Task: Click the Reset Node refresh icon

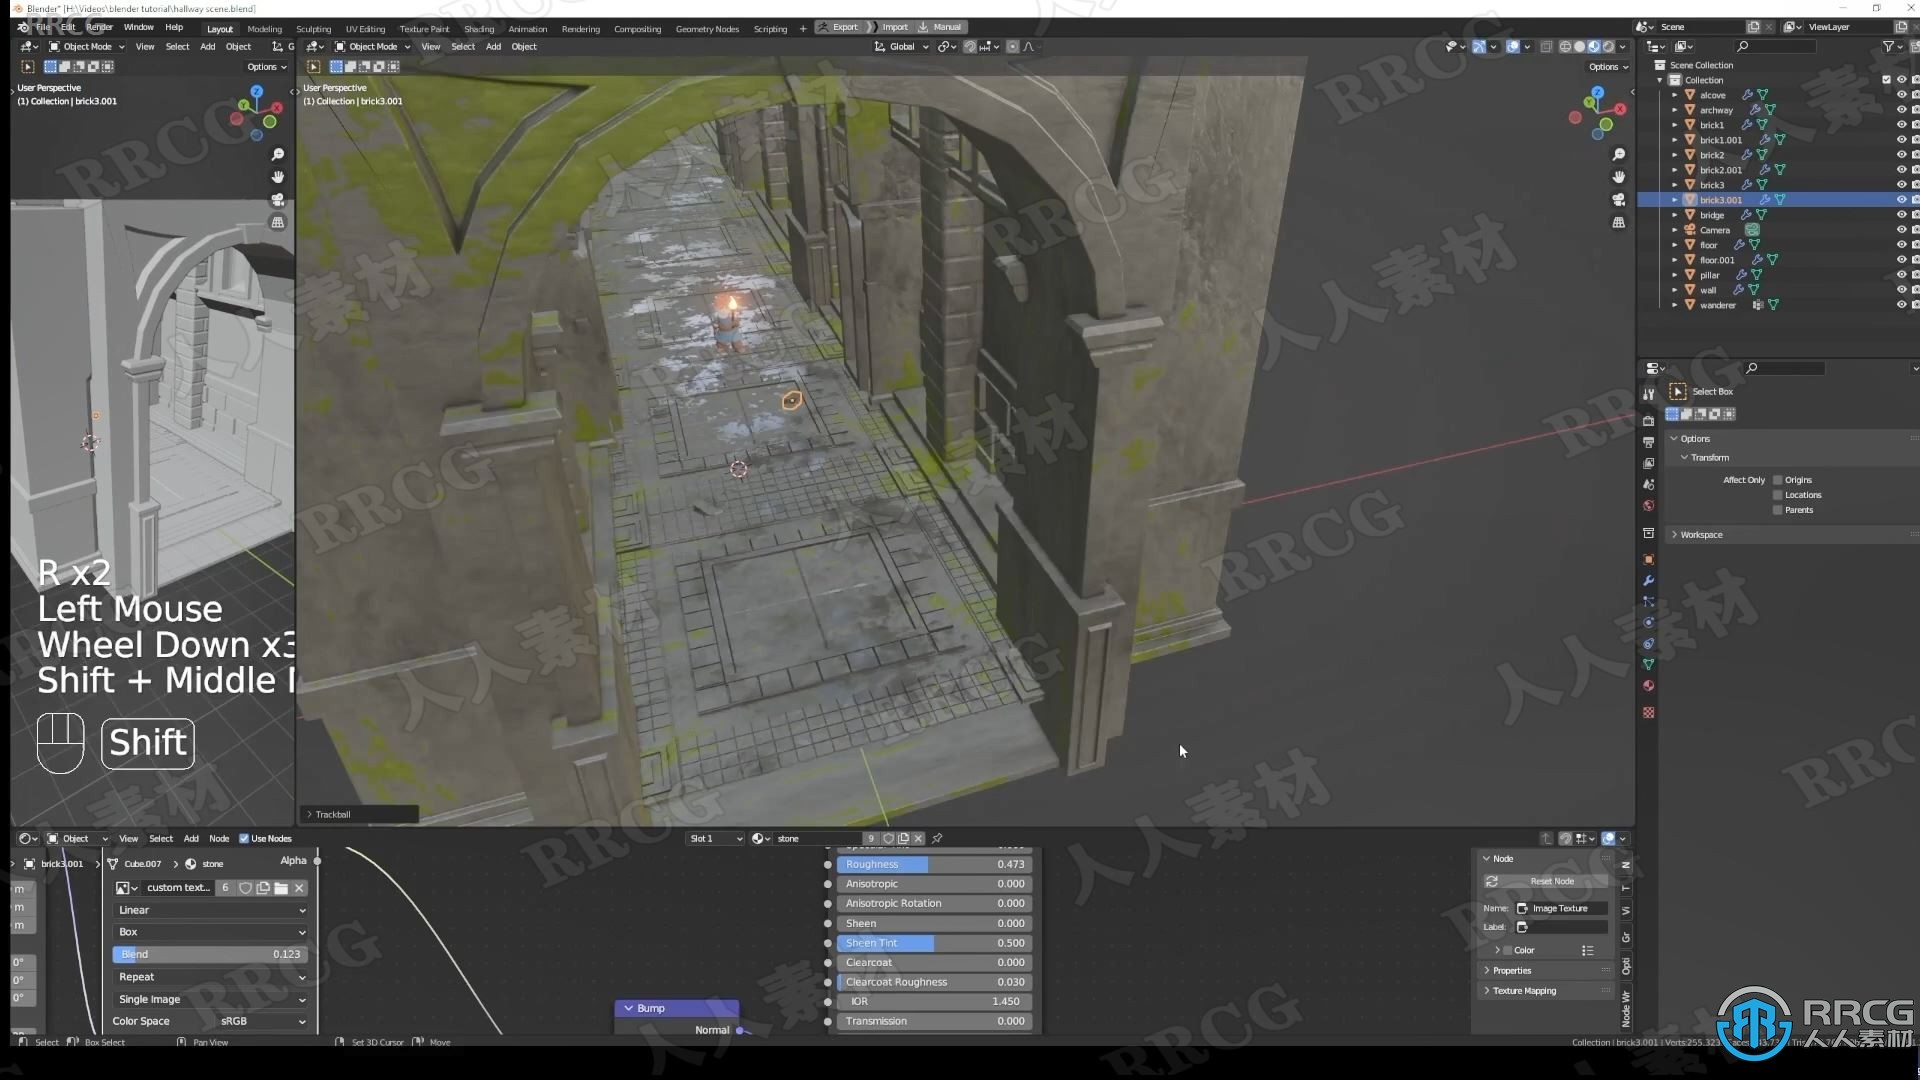Action: (1492, 881)
